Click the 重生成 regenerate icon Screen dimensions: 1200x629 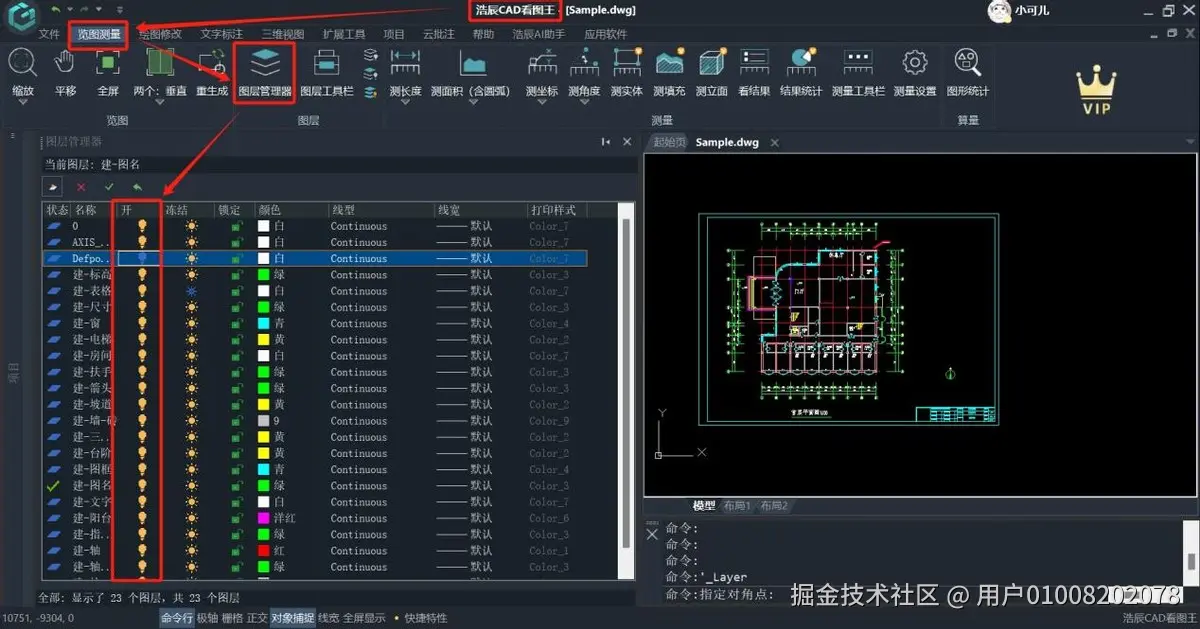click(x=212, y=63)
